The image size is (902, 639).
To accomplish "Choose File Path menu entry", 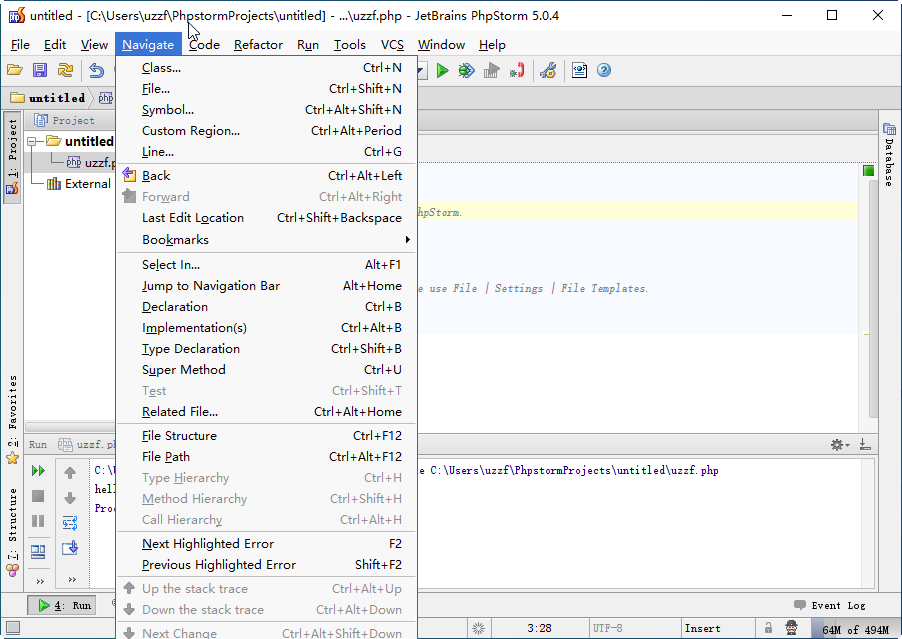I will click(267, 457).
